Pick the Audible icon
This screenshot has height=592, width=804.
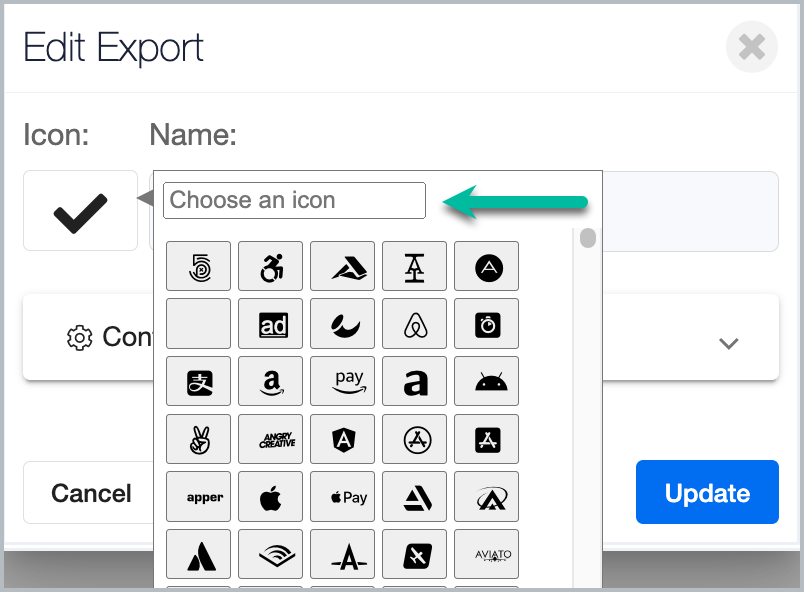[x=271, y=554]
